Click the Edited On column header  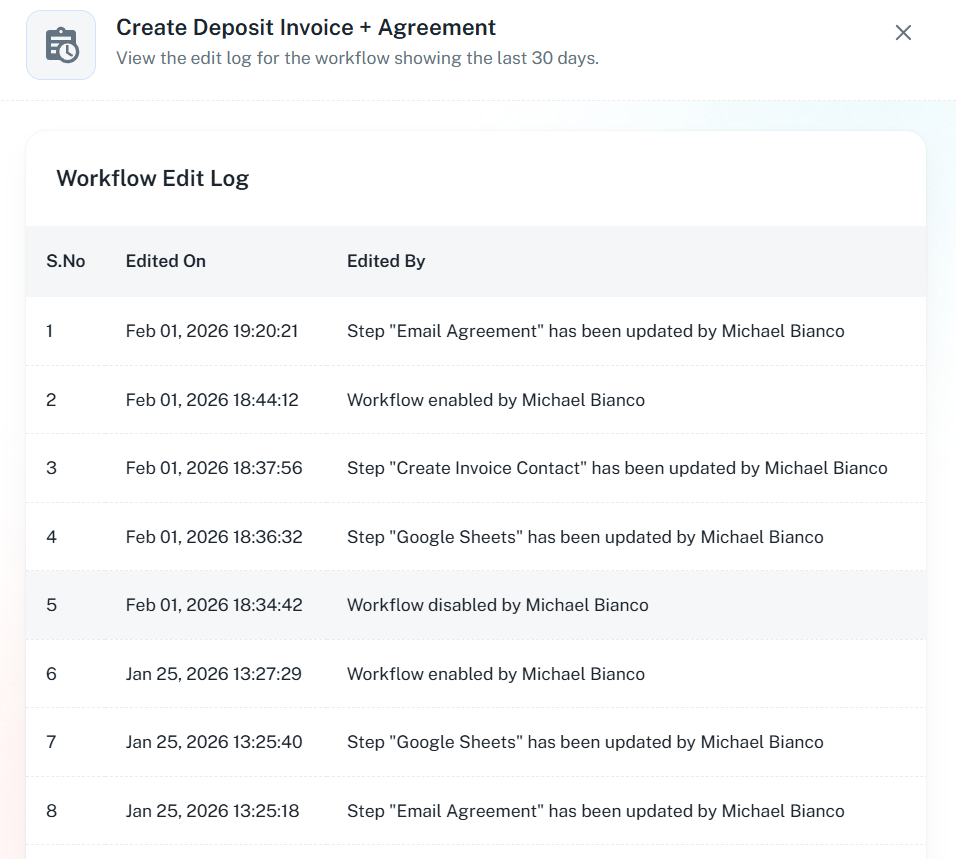click(166, 261)
